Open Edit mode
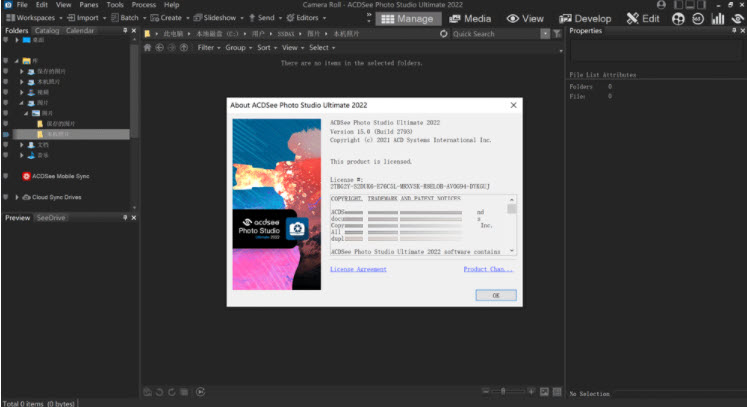 (642, 18)
